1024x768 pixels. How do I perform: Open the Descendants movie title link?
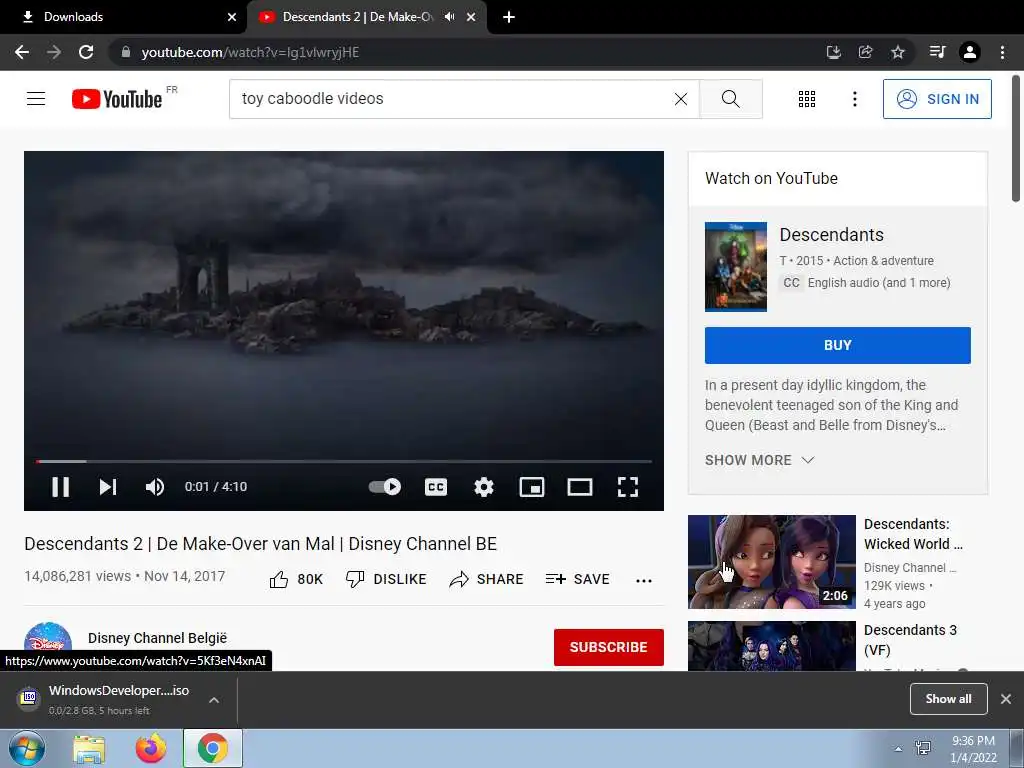[x=831, y=234]
